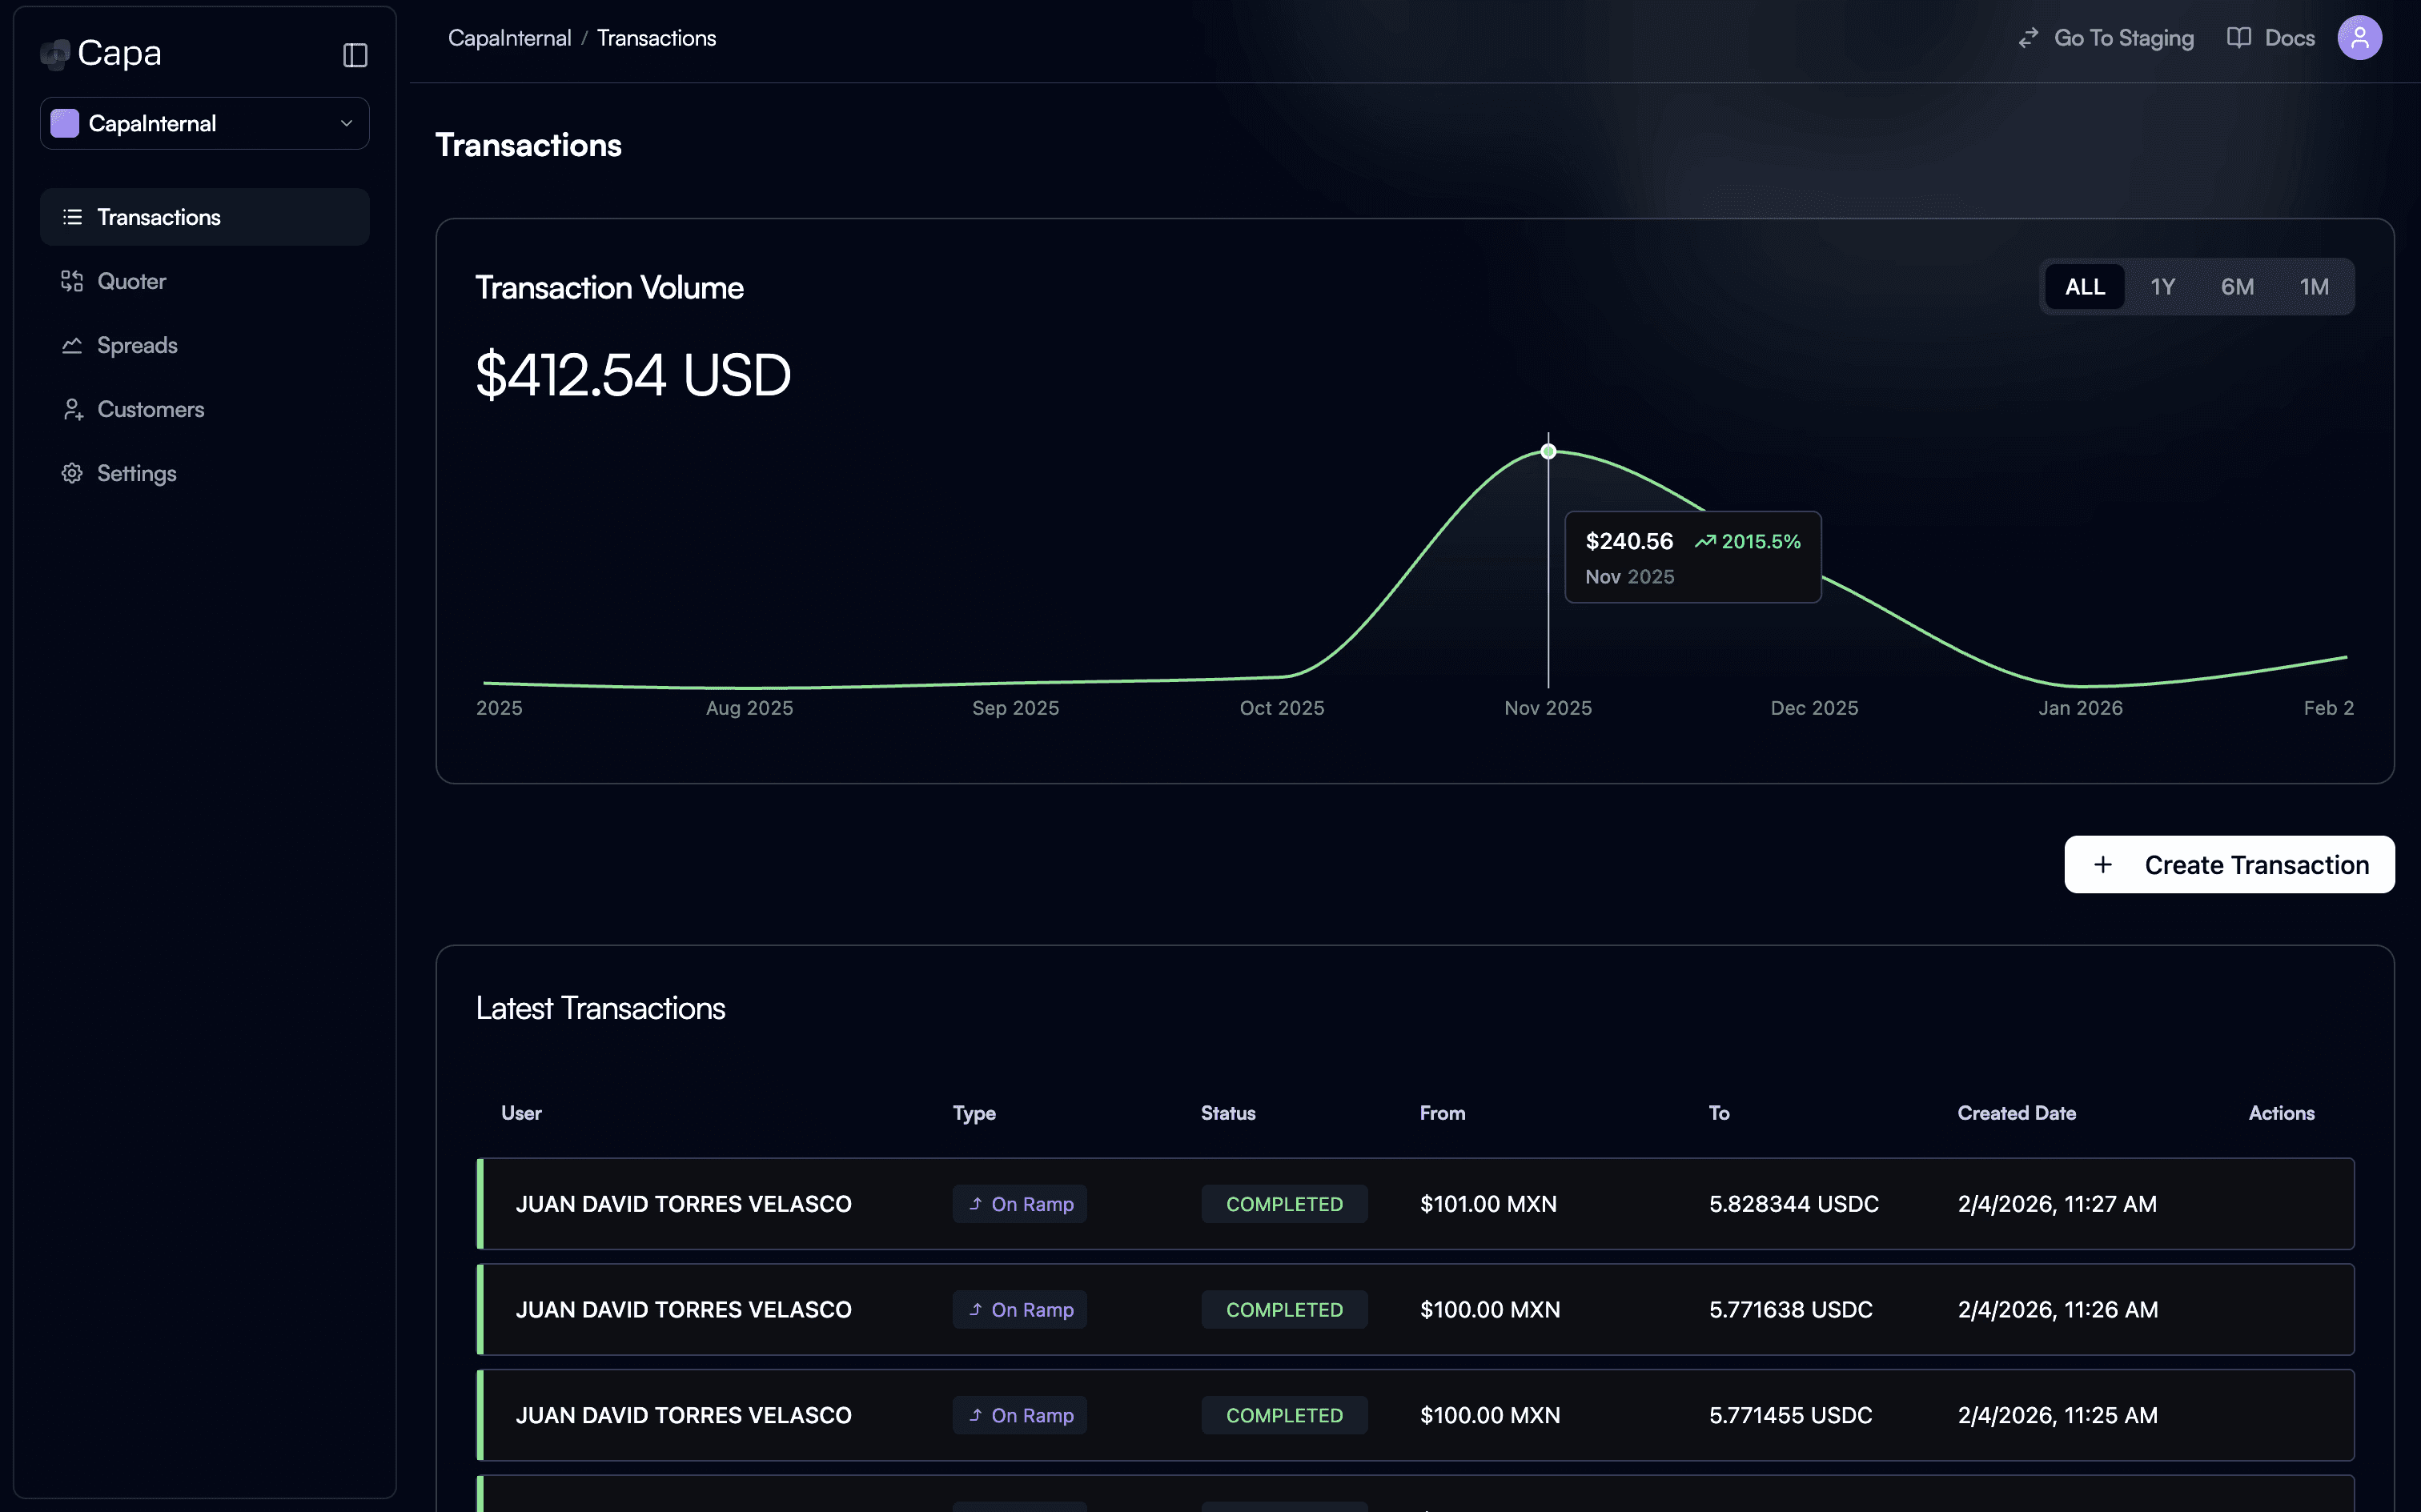Click the Quoter sidebar icon
The height and width of the screenshot is (1512, 2421).
tap(72, 281)
